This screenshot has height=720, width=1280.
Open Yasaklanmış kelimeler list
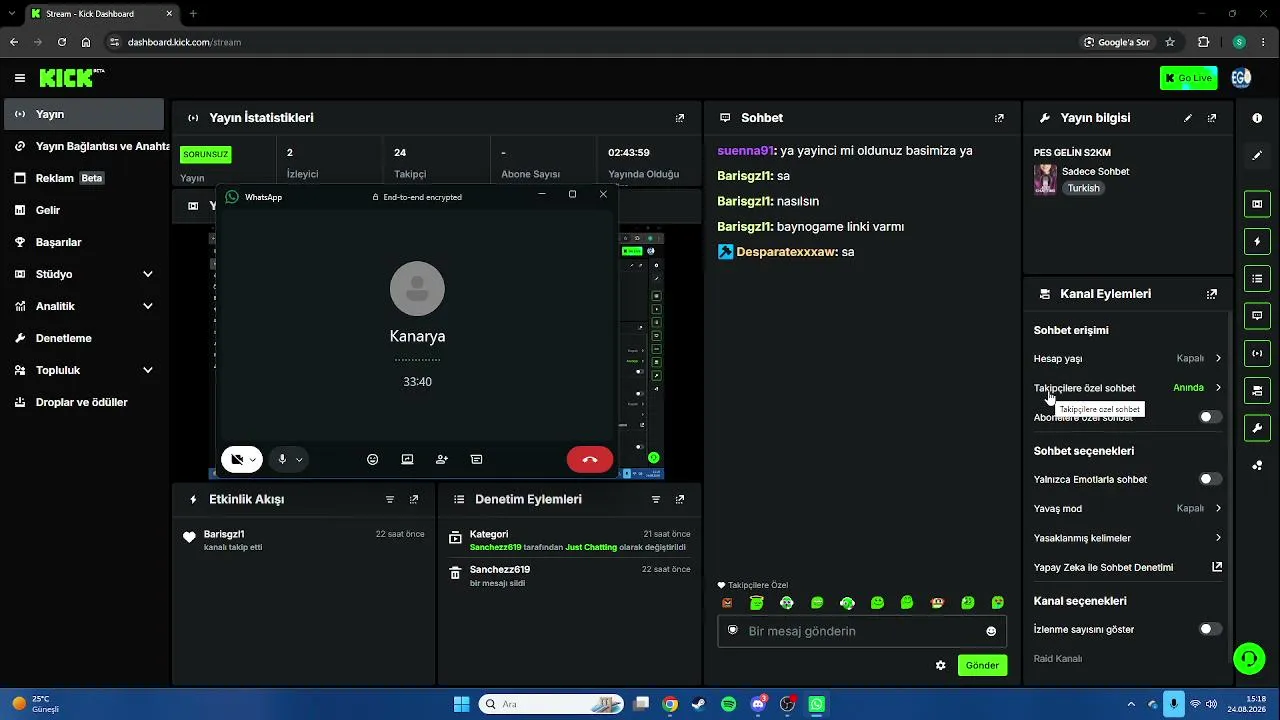pyautogui.click(x=1127, y=538)
